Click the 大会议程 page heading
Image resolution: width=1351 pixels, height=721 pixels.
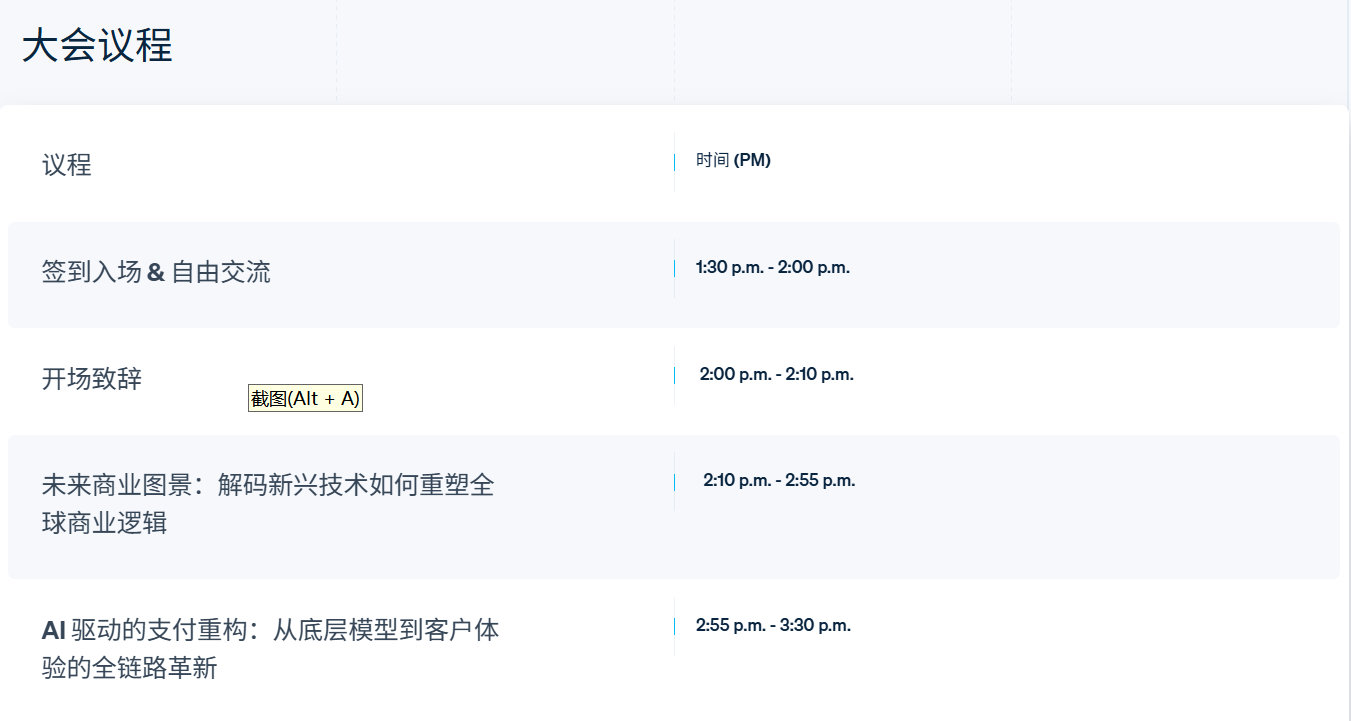coord(97,46)
